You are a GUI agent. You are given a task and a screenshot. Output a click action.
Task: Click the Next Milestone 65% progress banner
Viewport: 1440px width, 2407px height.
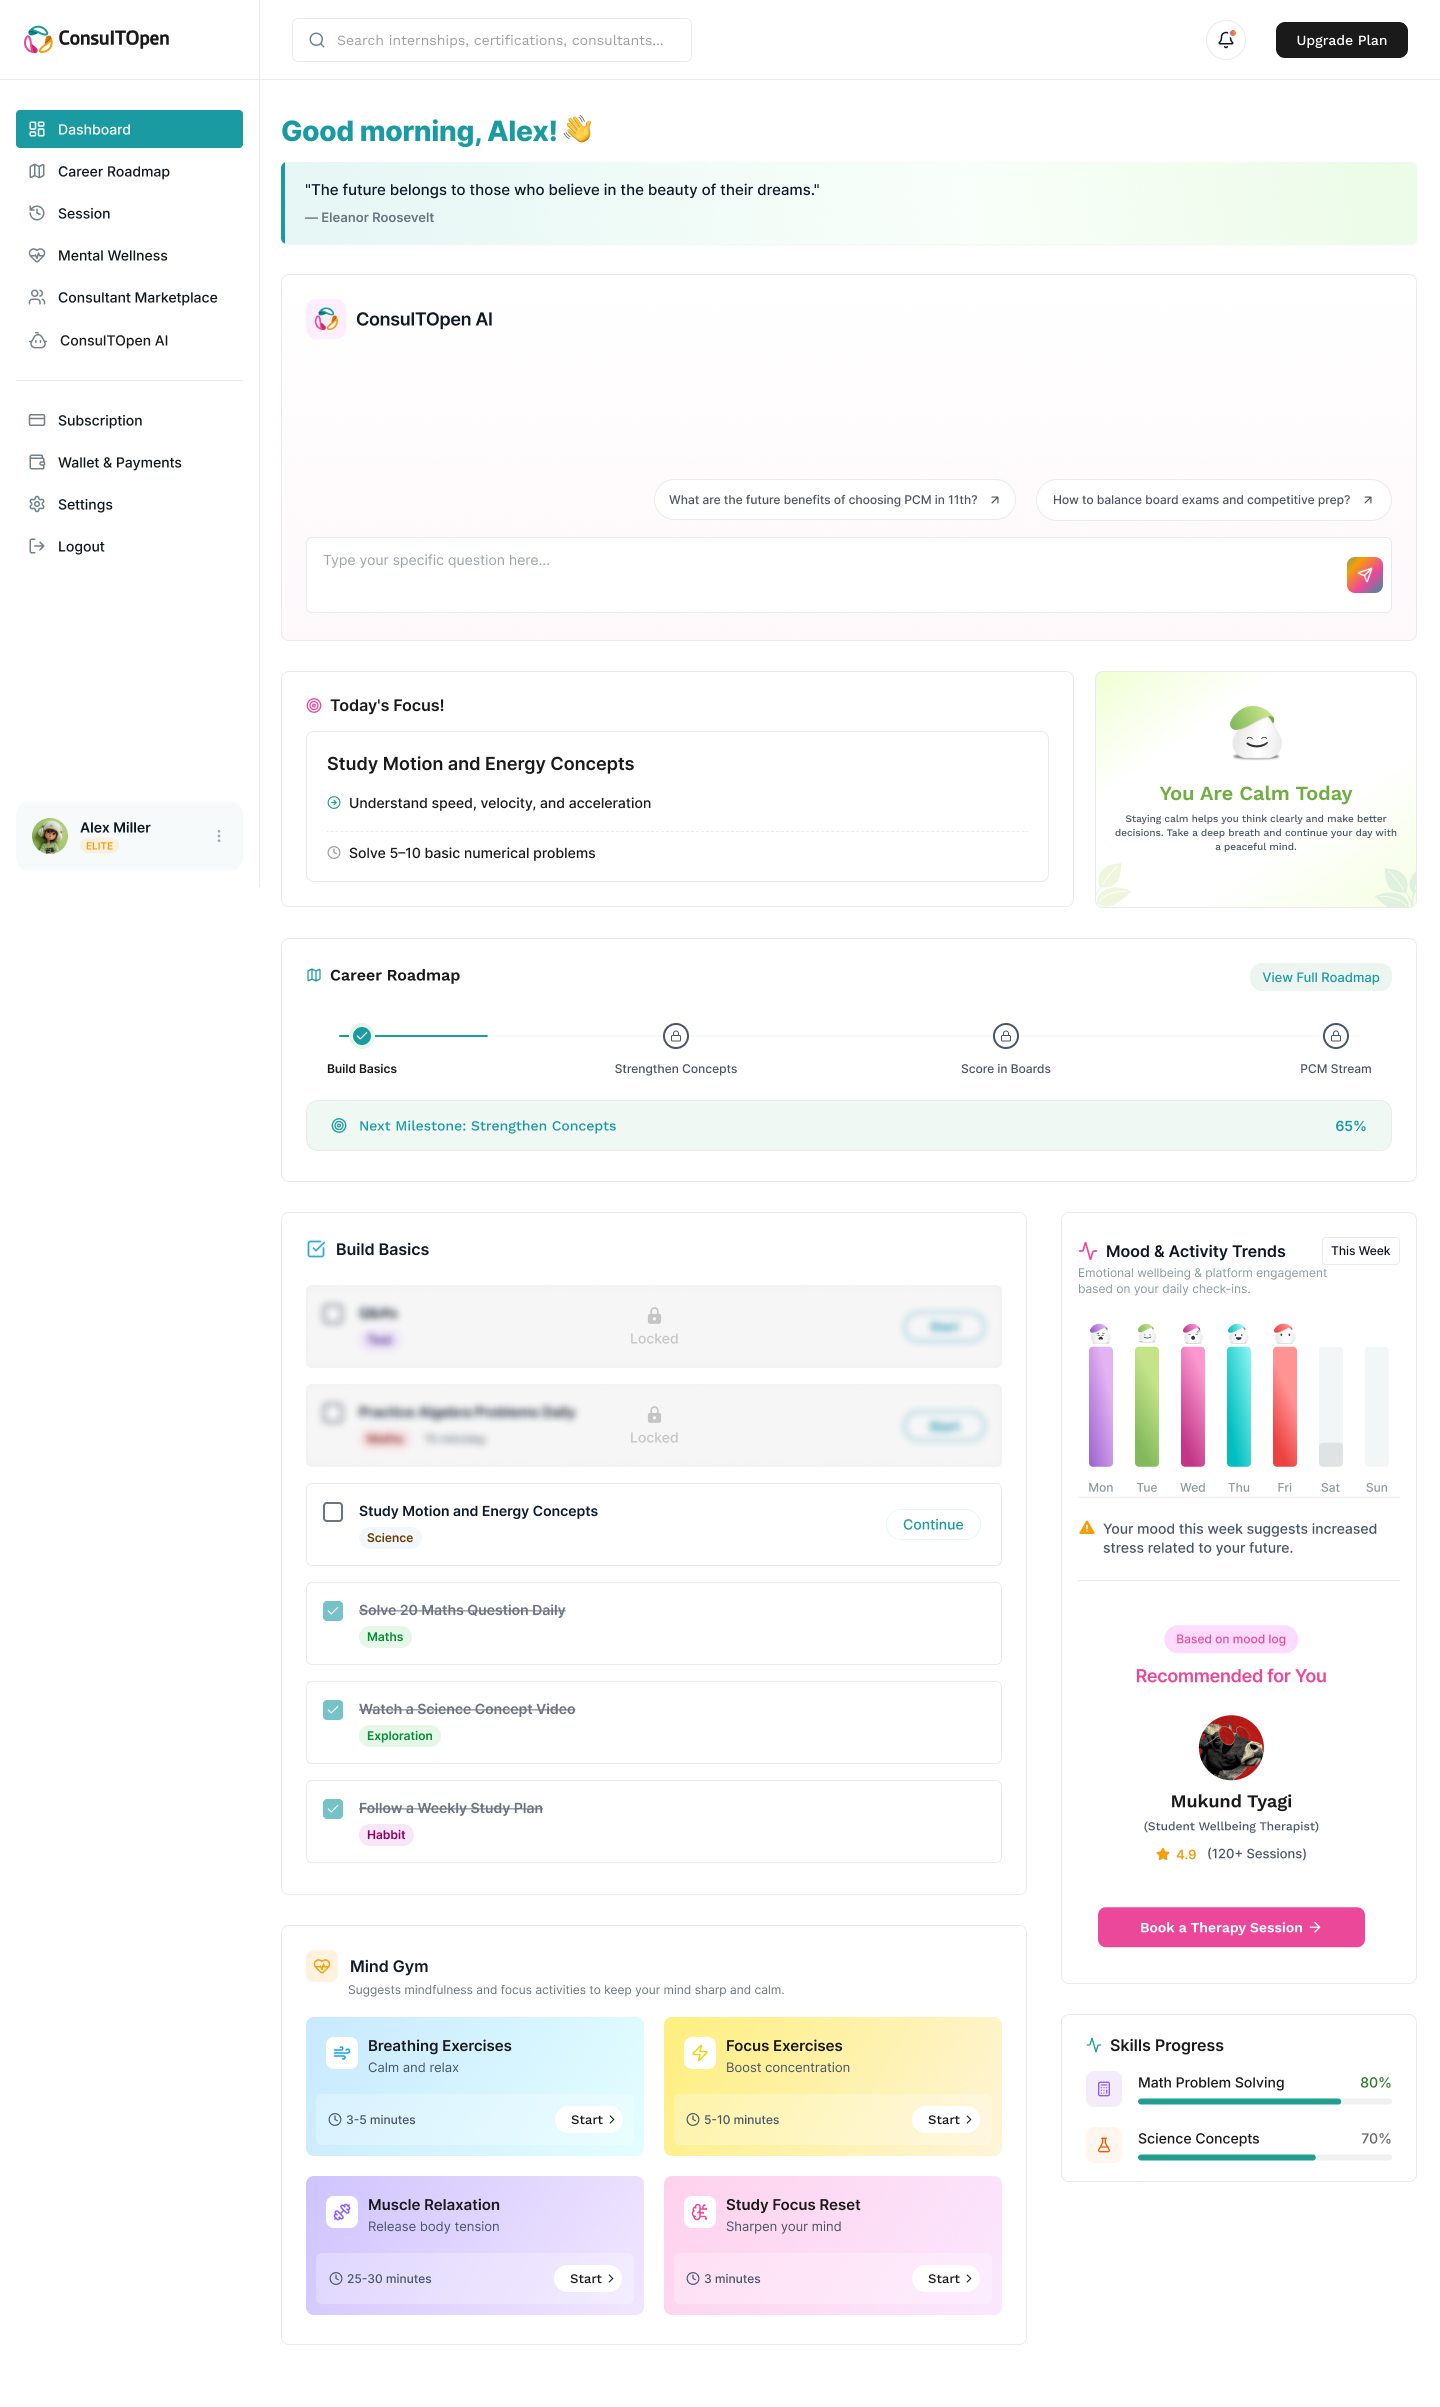[848, 1126]
